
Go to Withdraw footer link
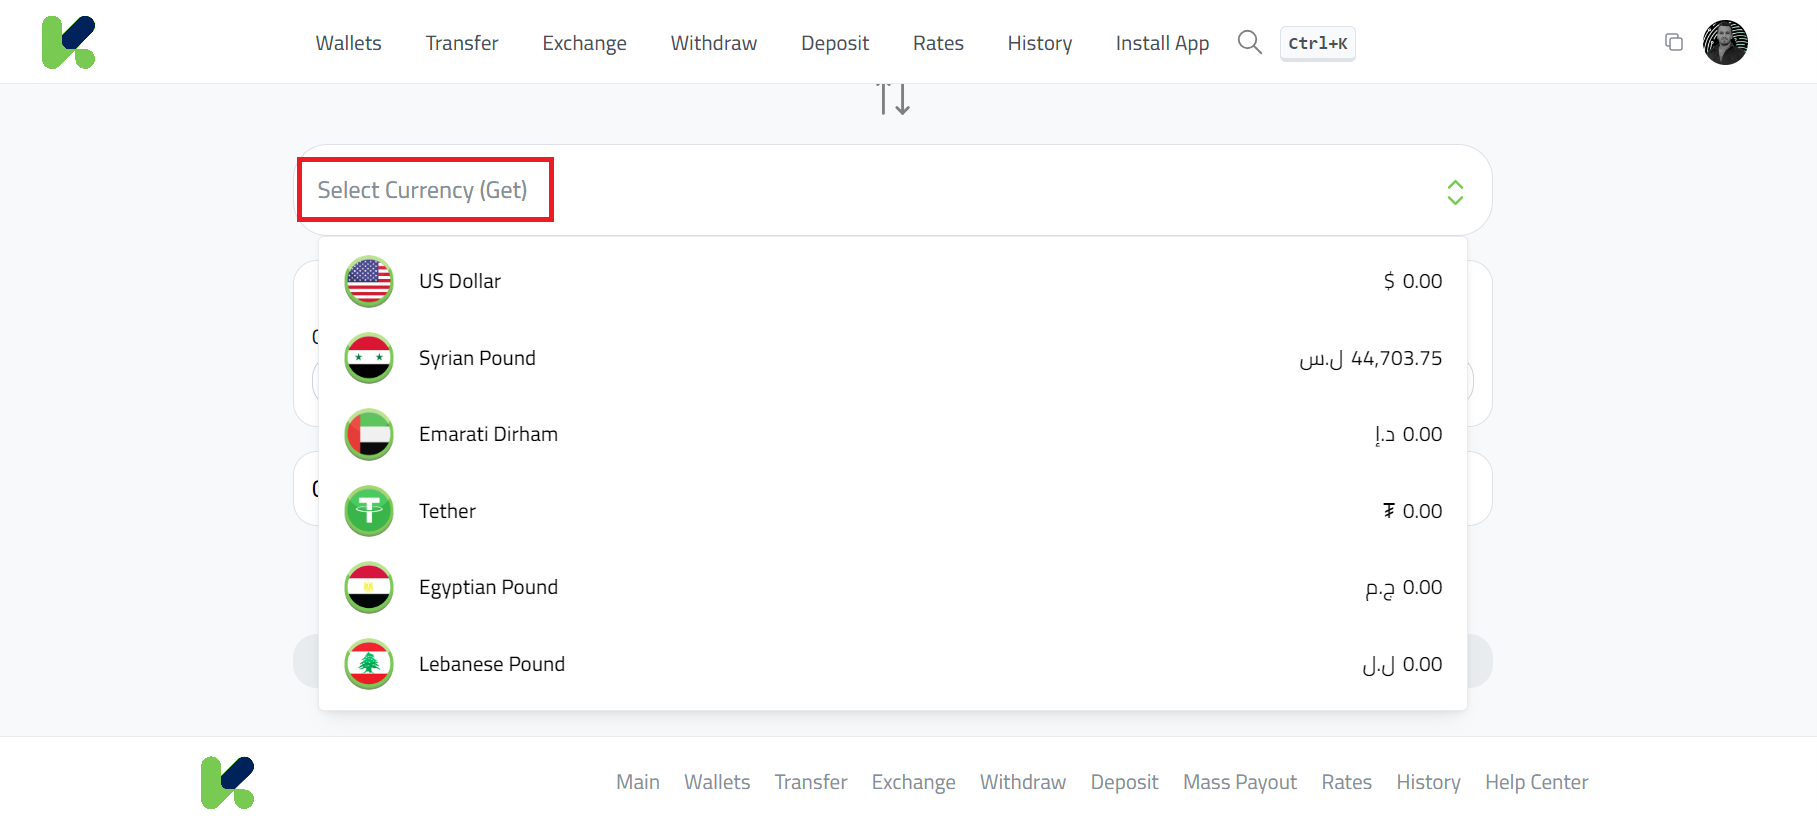click(x=1023, y=782)
